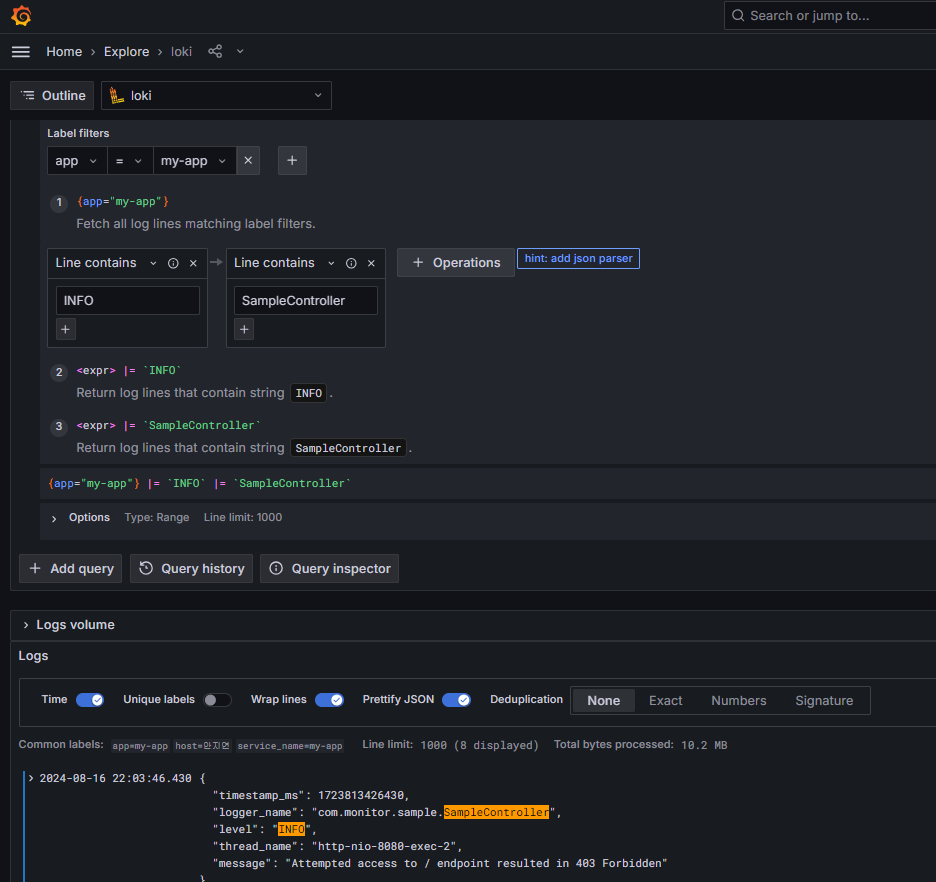
Task: Enable the Unique labels switch
Action: pos(217,700)
